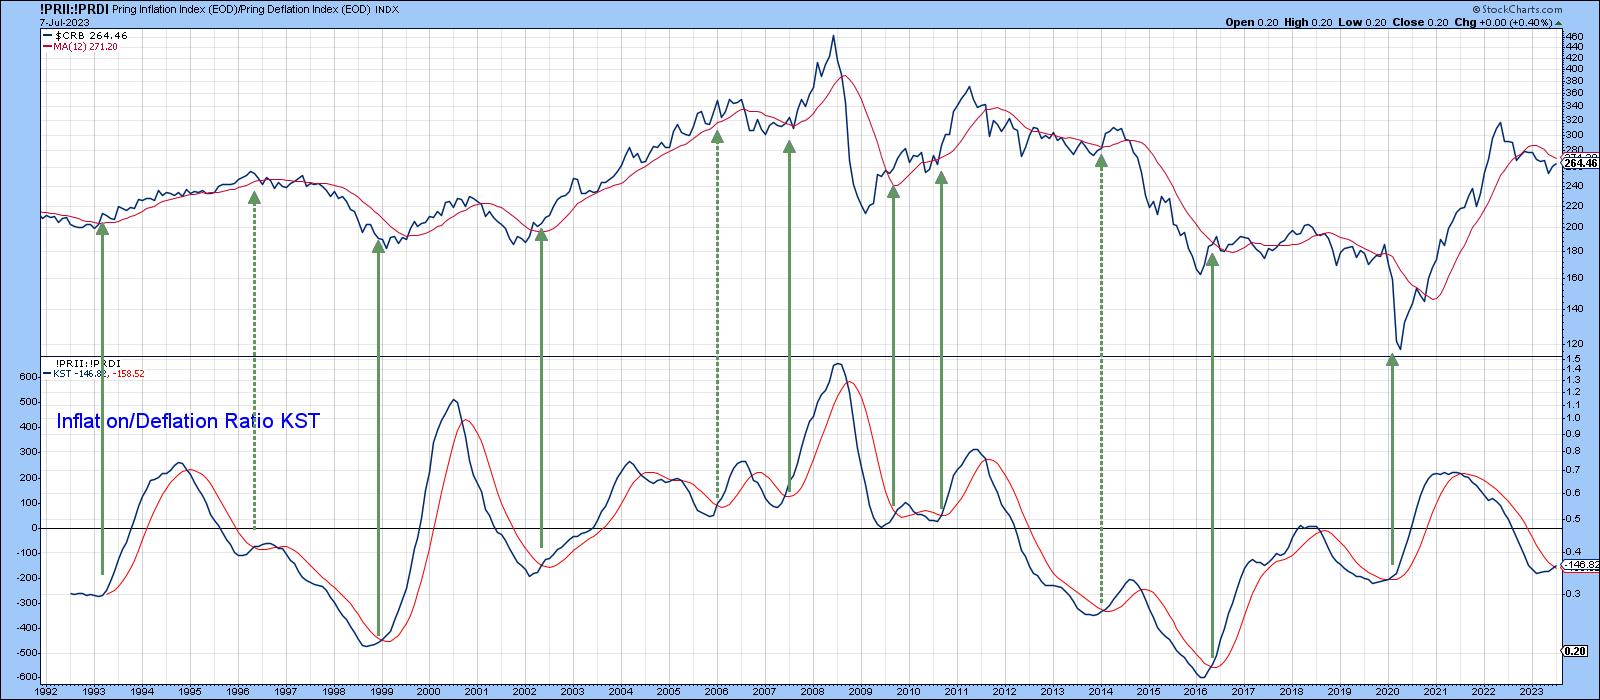Click the green arrowhead at the 2020 low

[1392, 360]
